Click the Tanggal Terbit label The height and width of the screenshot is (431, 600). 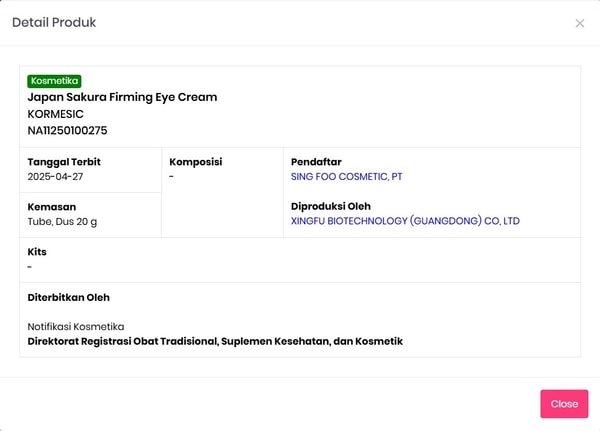[64, 162]
